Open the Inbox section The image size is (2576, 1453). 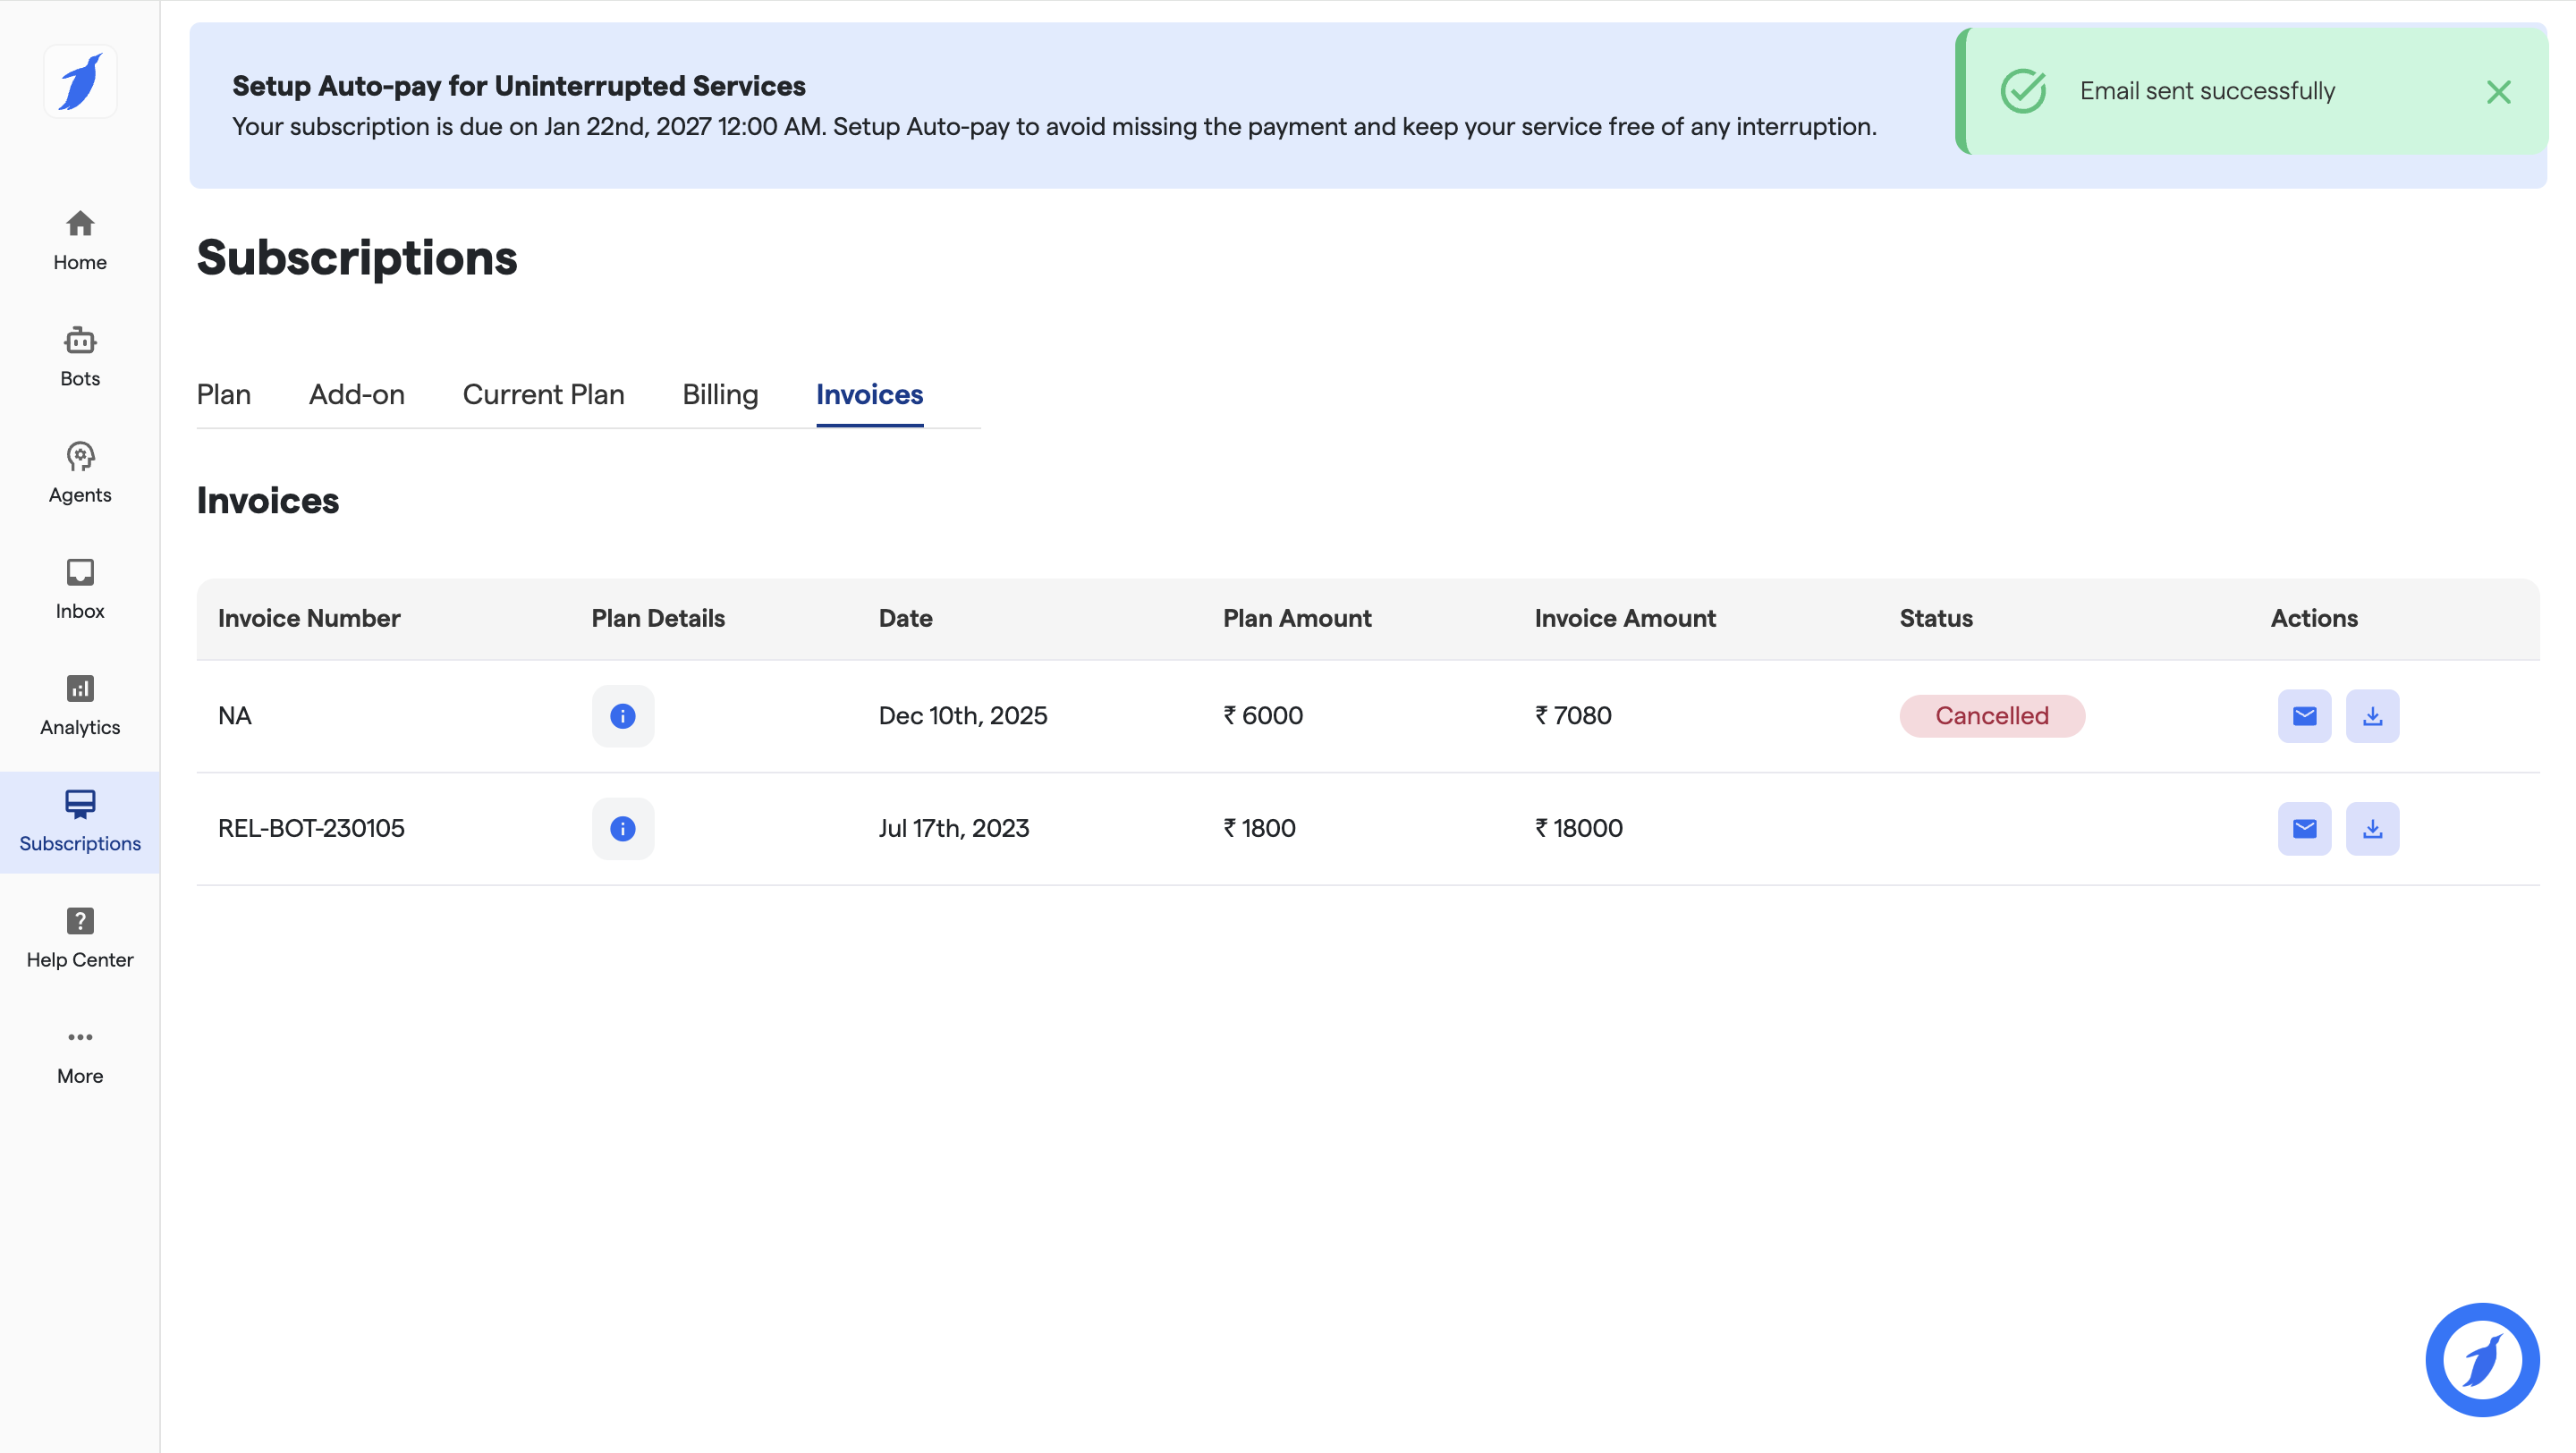click(80, 588)
